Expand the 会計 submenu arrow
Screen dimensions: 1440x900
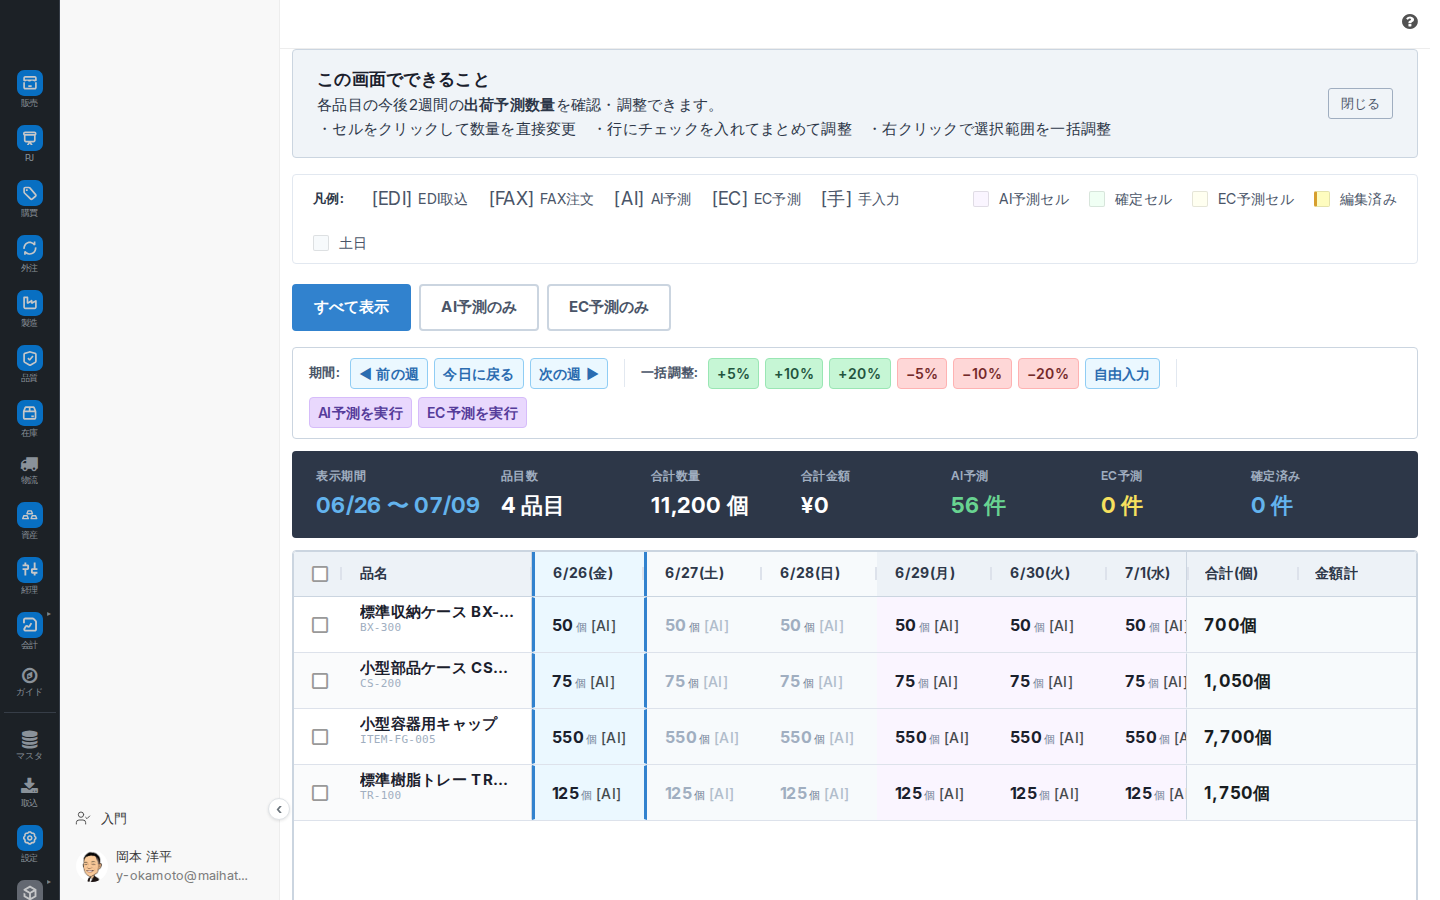(x=48, y=614)
